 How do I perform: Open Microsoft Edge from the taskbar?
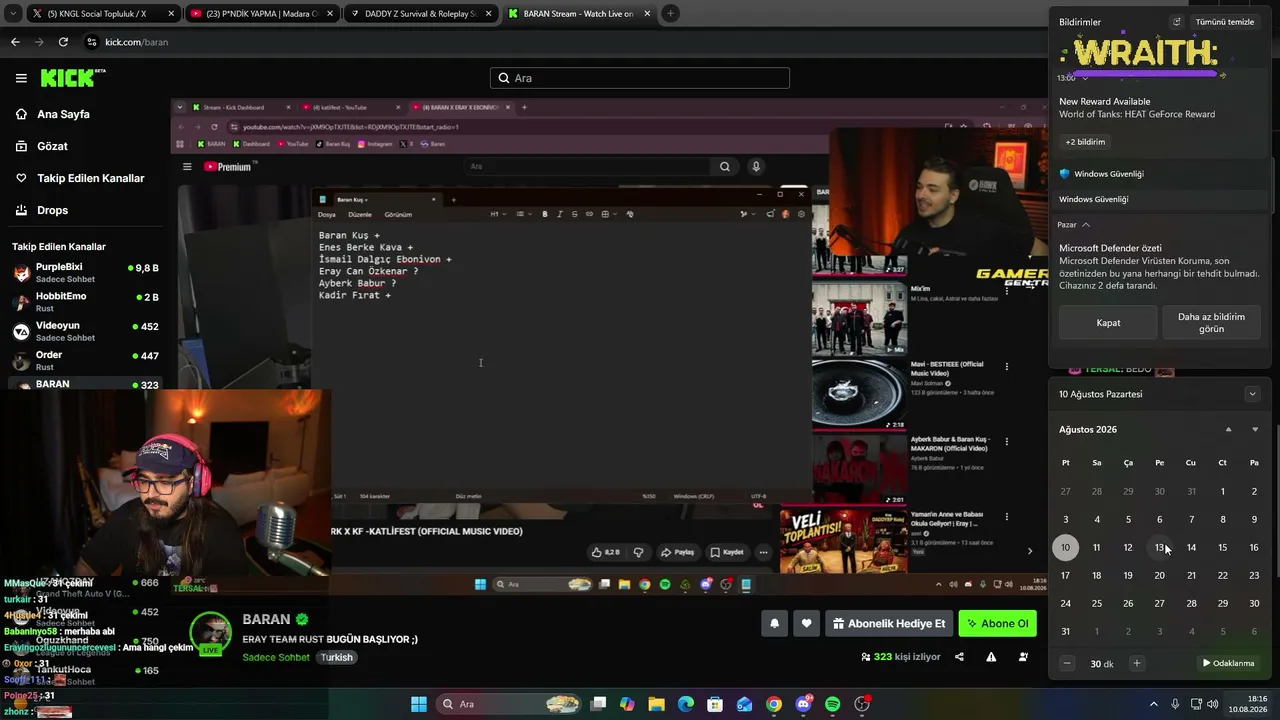[686, 704]
